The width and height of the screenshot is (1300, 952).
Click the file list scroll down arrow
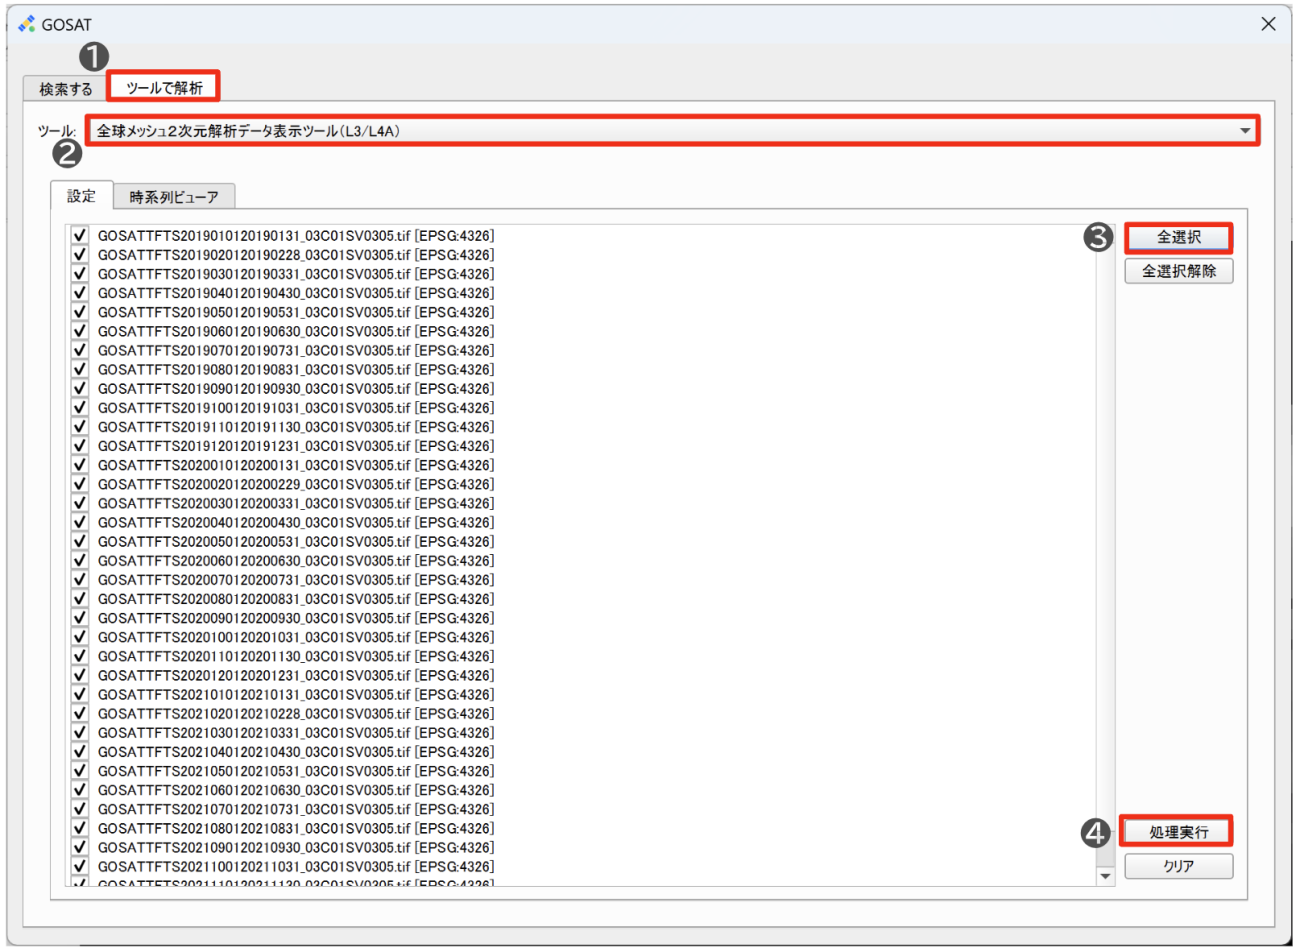(x=1105, y=876)
